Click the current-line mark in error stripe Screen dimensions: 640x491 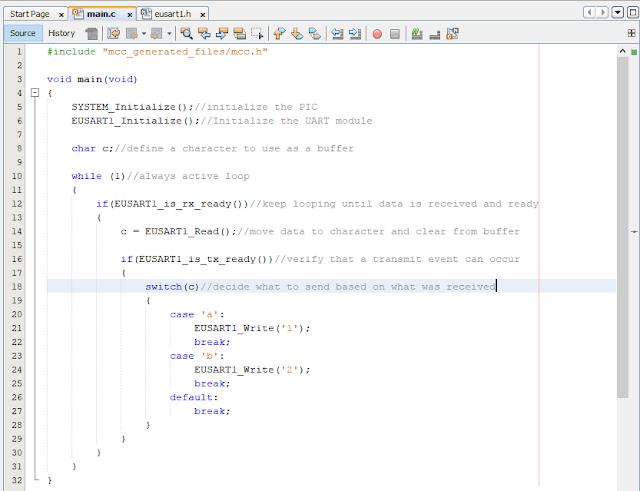coord(634,231)
